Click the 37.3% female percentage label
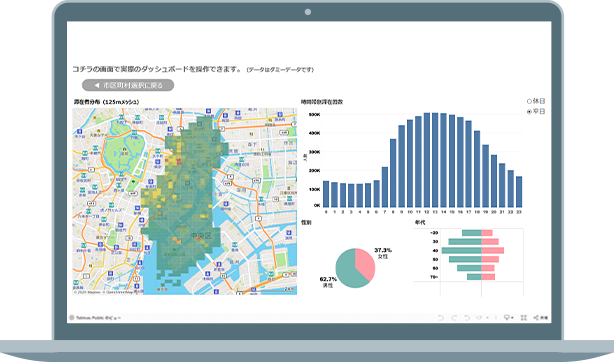 pos(383,250)
